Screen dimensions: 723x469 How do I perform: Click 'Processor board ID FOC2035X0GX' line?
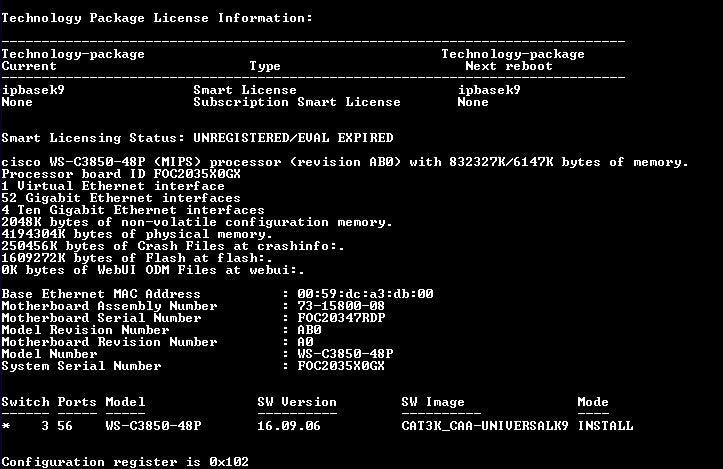(x=121, y=174)
